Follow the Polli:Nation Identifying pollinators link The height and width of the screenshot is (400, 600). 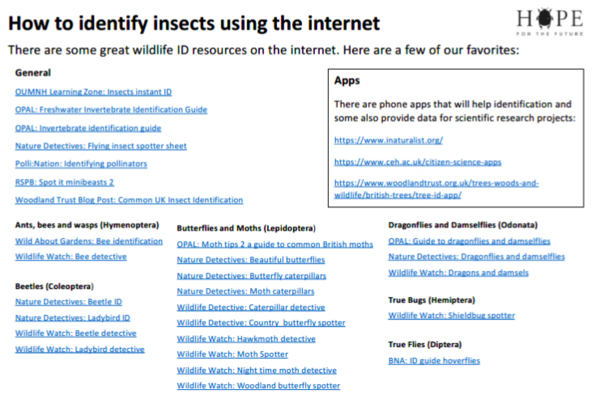(81, 164)
